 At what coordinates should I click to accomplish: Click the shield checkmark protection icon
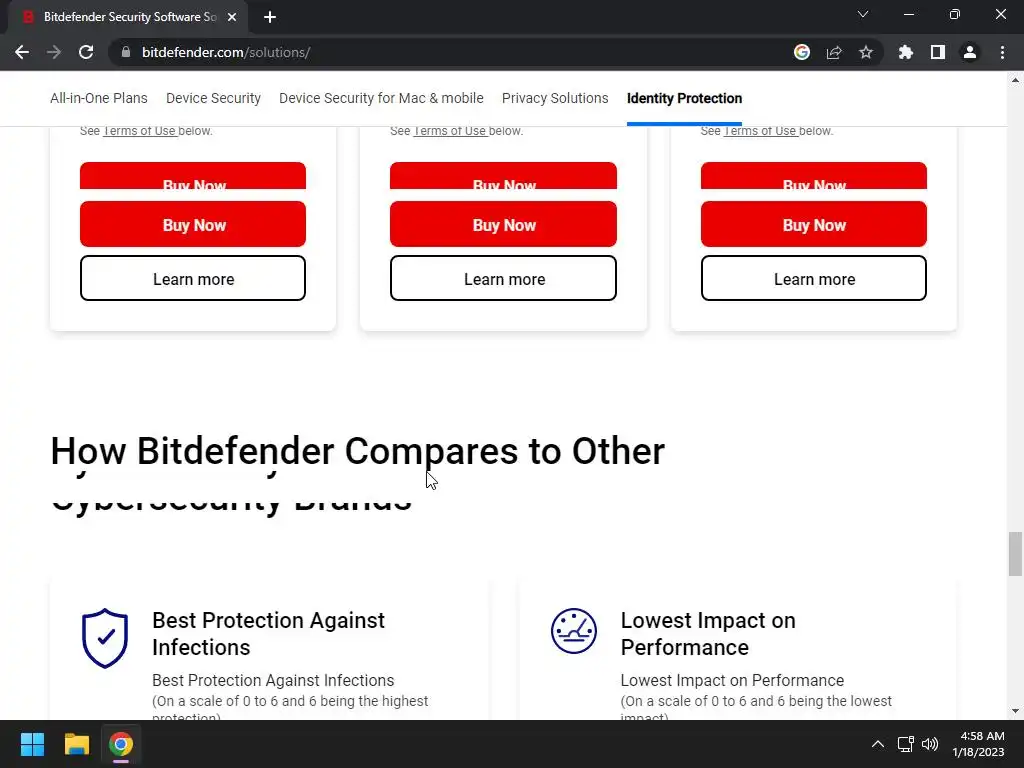tap(104, 638)
